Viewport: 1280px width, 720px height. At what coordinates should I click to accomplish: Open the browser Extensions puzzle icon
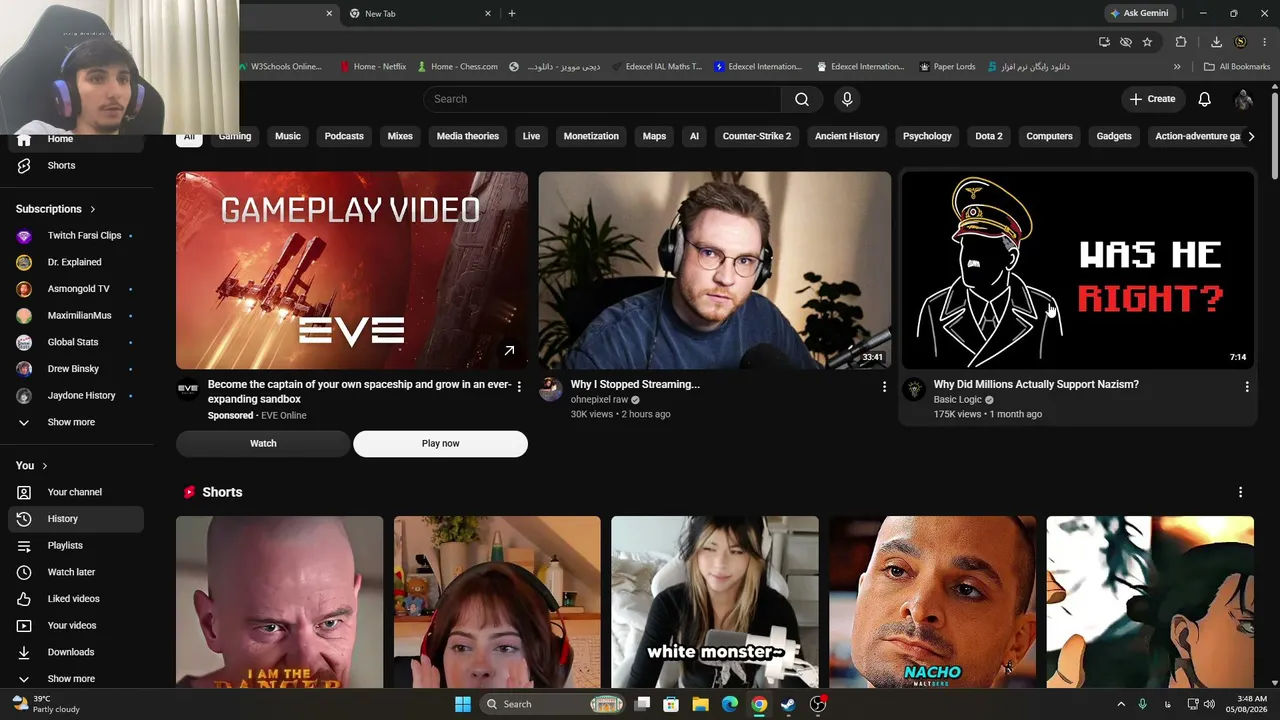point(1181,42)
